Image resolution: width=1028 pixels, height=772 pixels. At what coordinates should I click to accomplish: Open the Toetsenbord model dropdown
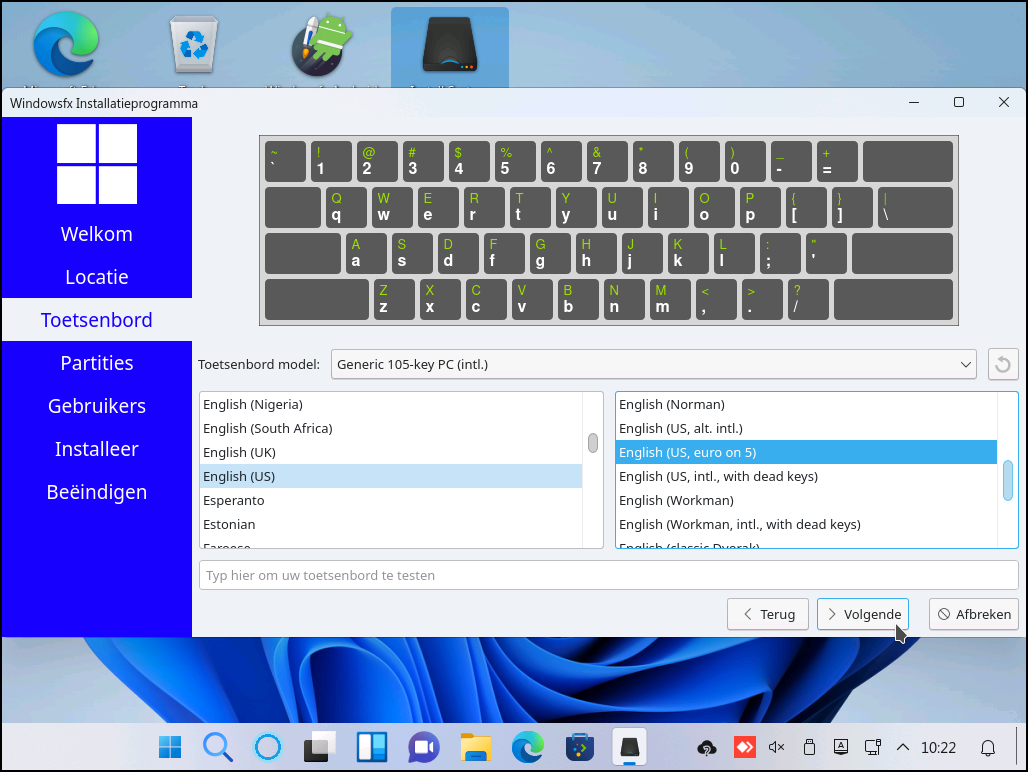[654, 364]
